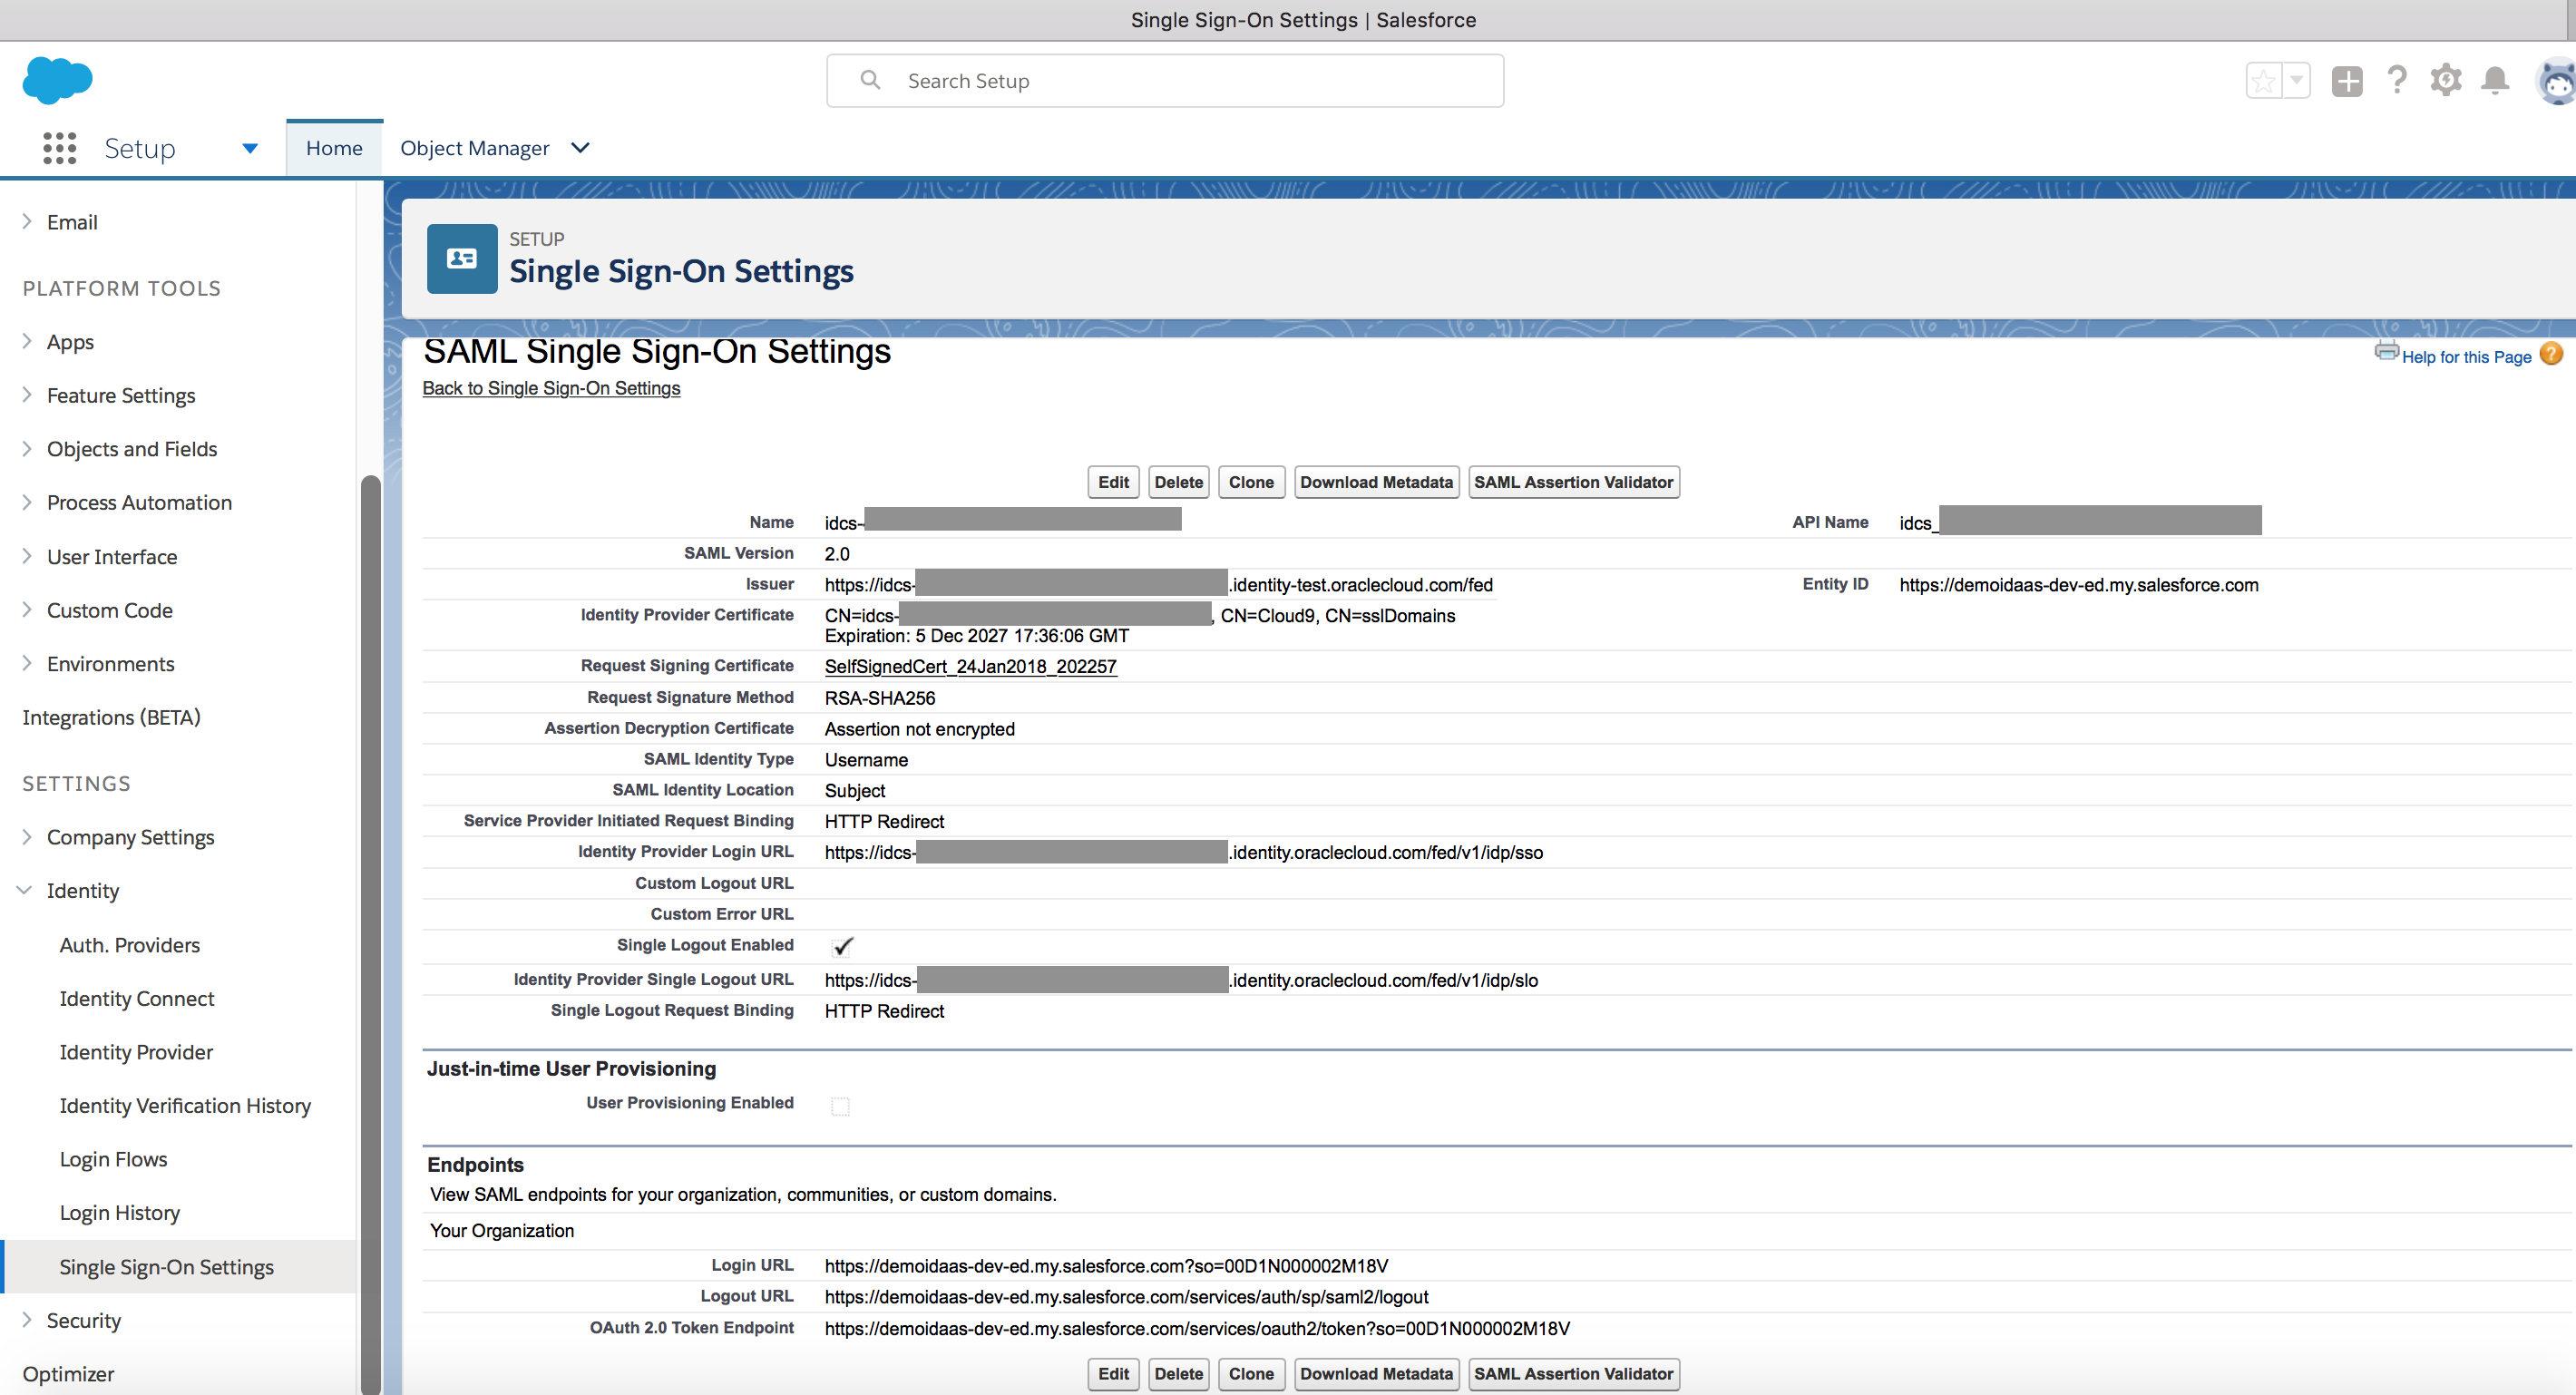Switch to the Object Manager tab

(x=475, y=148)
